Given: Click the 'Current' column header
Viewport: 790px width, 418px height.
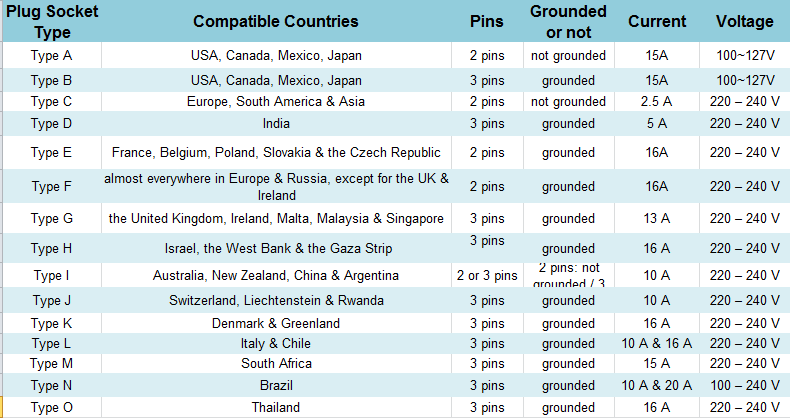Looking at the screenshot, I should coord(657,21).
